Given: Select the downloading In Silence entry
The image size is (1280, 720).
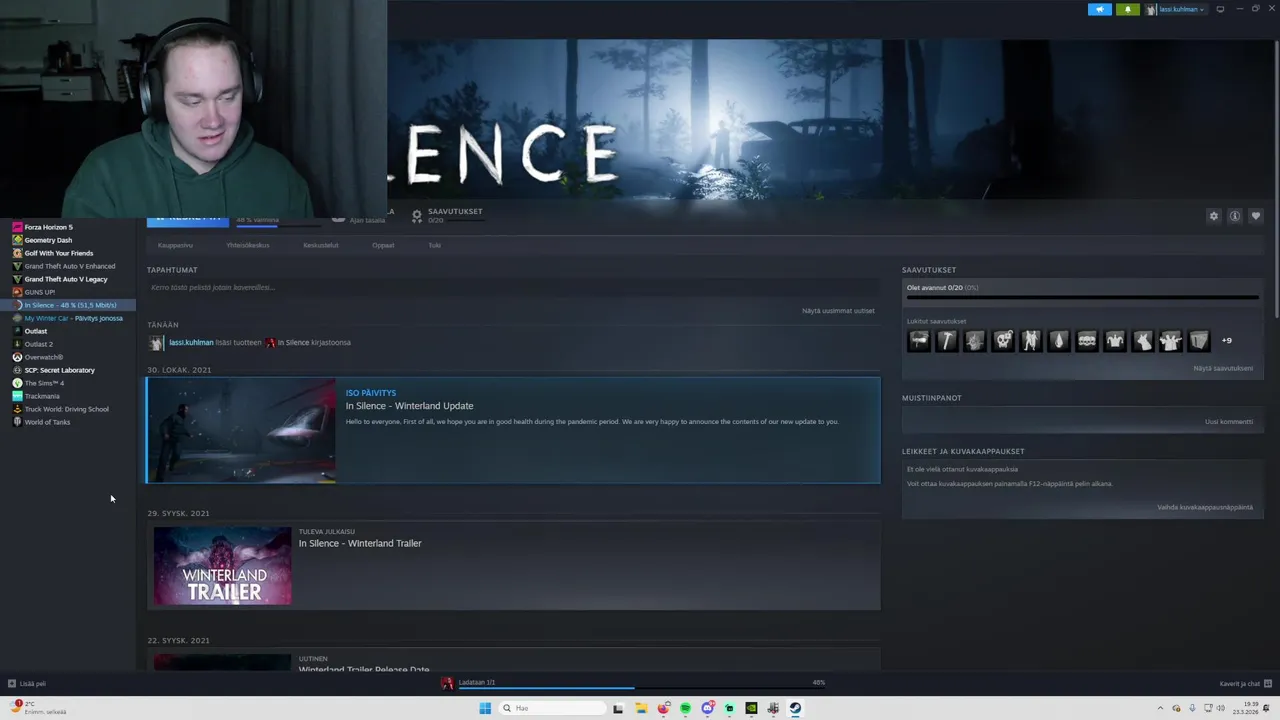Looking at the screenshot, I should pyautogui.click(x=70, y=305).
